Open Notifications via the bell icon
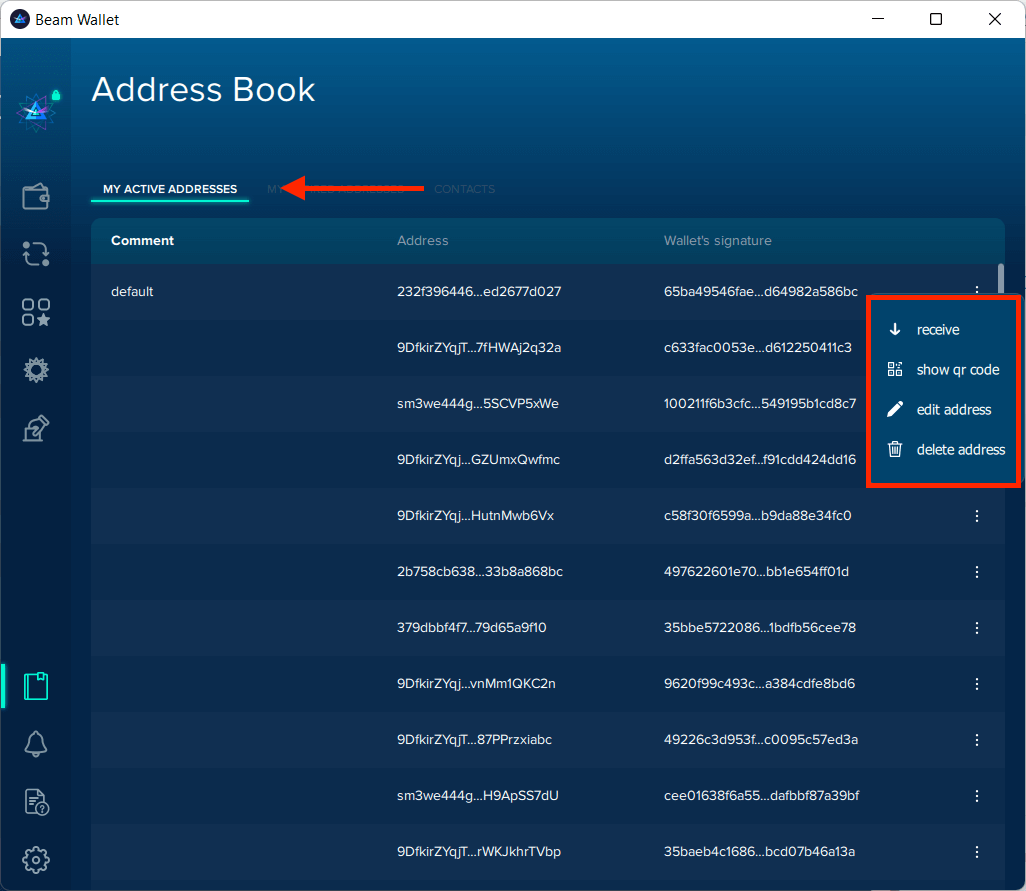Viewport: 1026px width, 891px height. coord(36,743)
